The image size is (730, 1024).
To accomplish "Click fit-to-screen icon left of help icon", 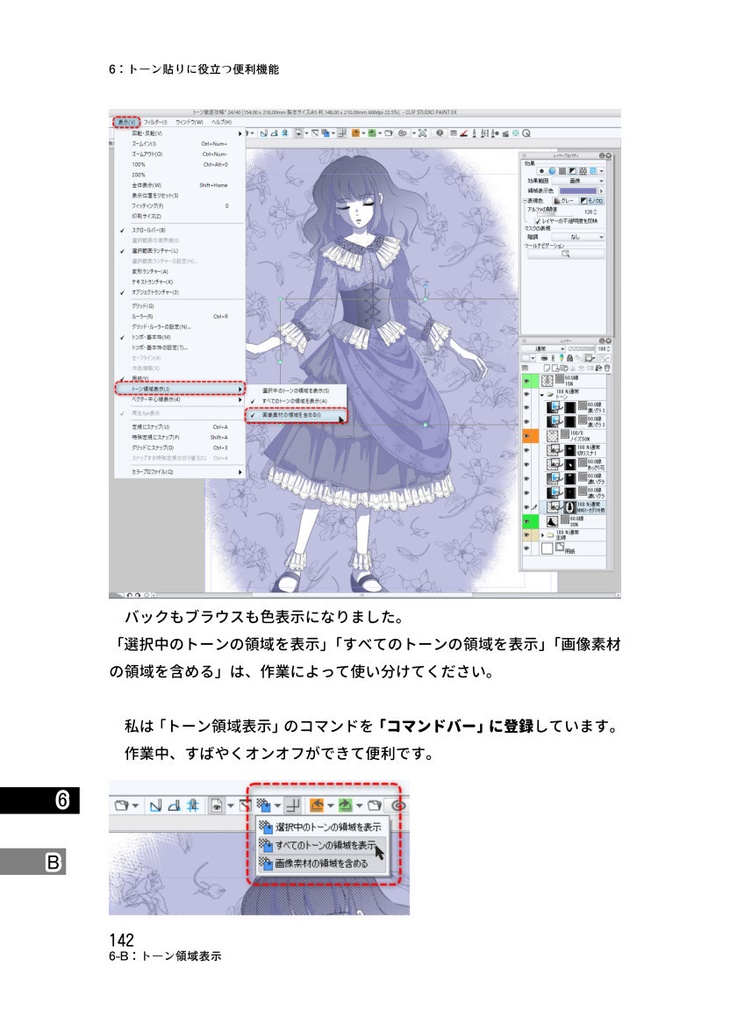I will tap(422, 133).
